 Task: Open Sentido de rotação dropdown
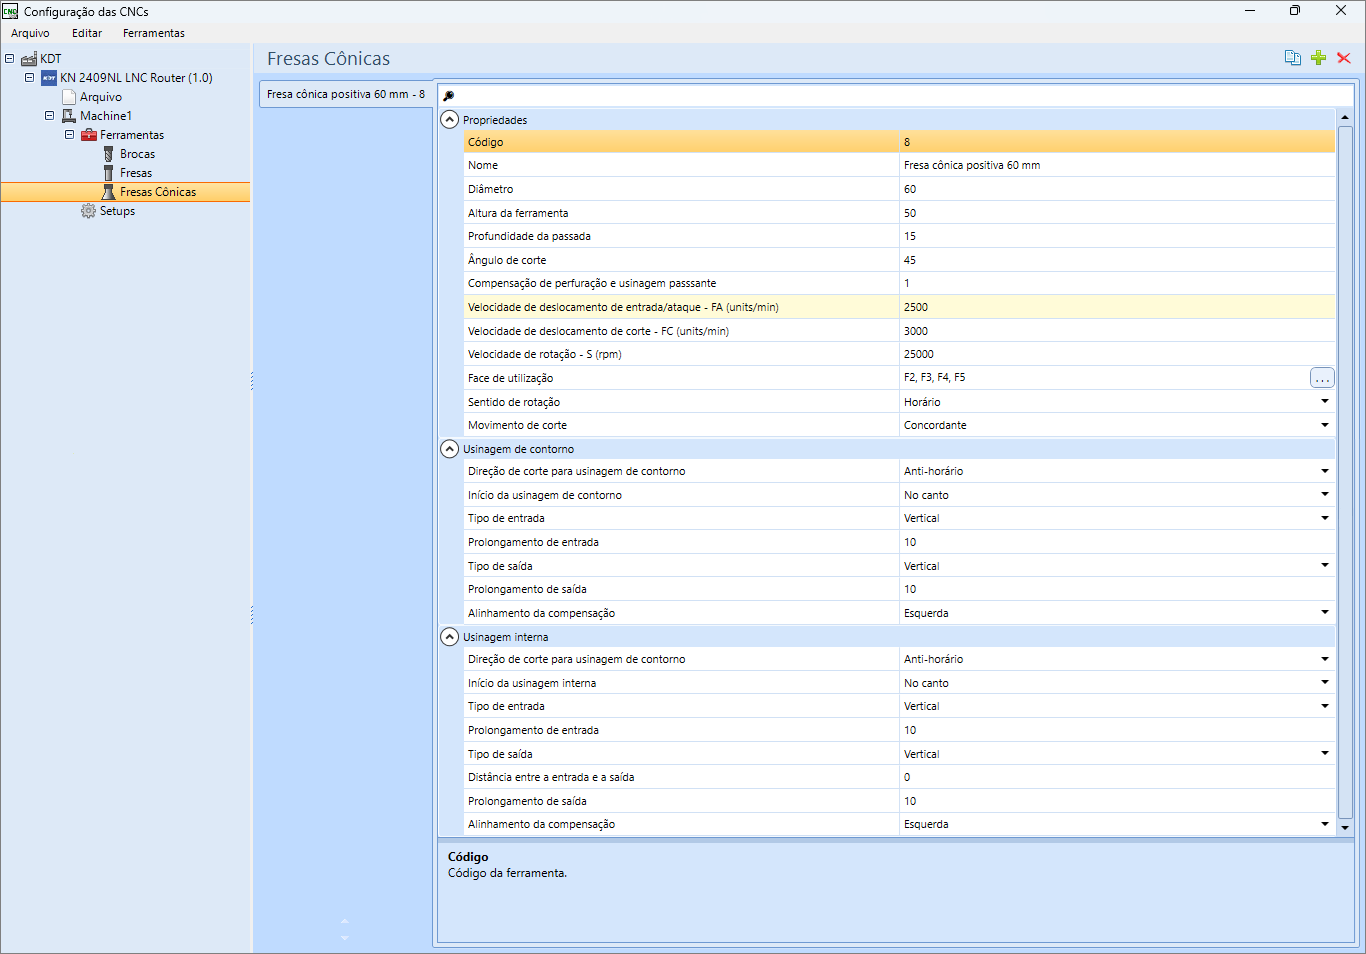pos(1324,402)
